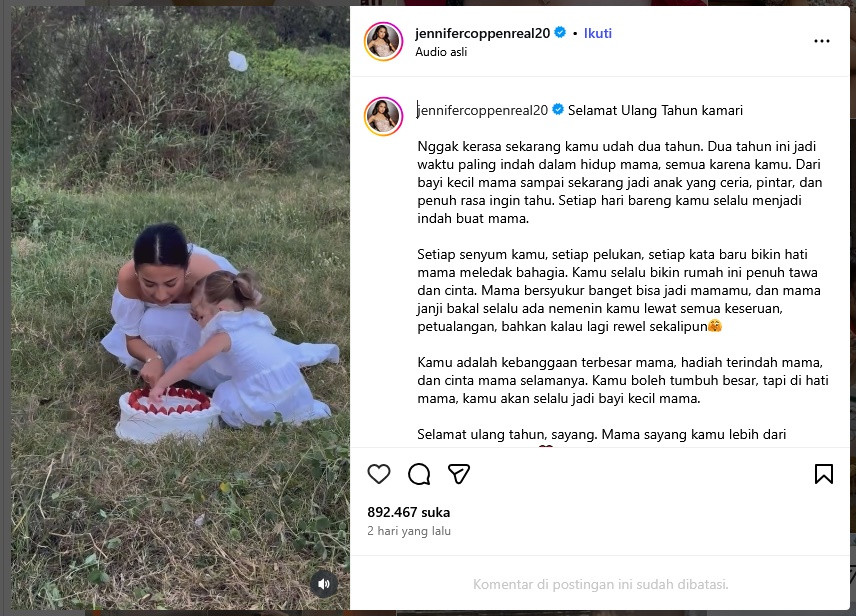This screenshot has width=856, height=616.
Task: Open the jennifercoppenreal20 username in the header
Action: pyautogui.click(x=483, y=33)
